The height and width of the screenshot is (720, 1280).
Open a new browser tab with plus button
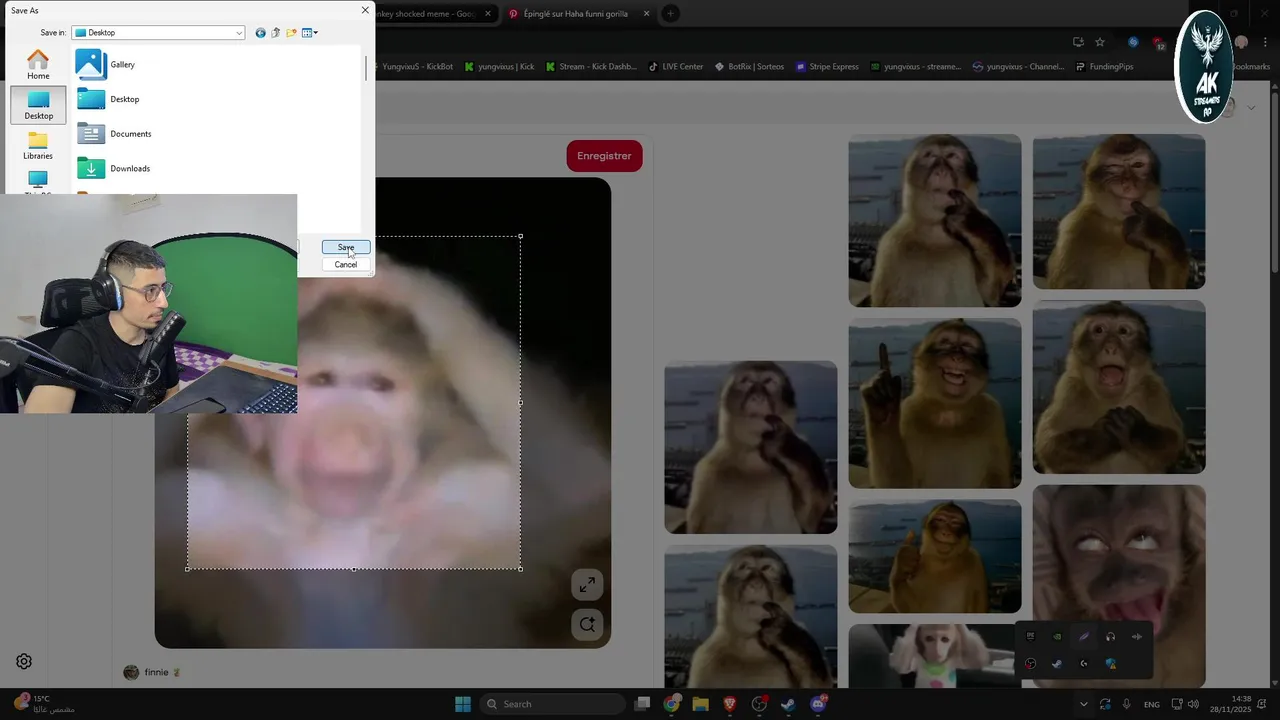(x=670, y=14)
